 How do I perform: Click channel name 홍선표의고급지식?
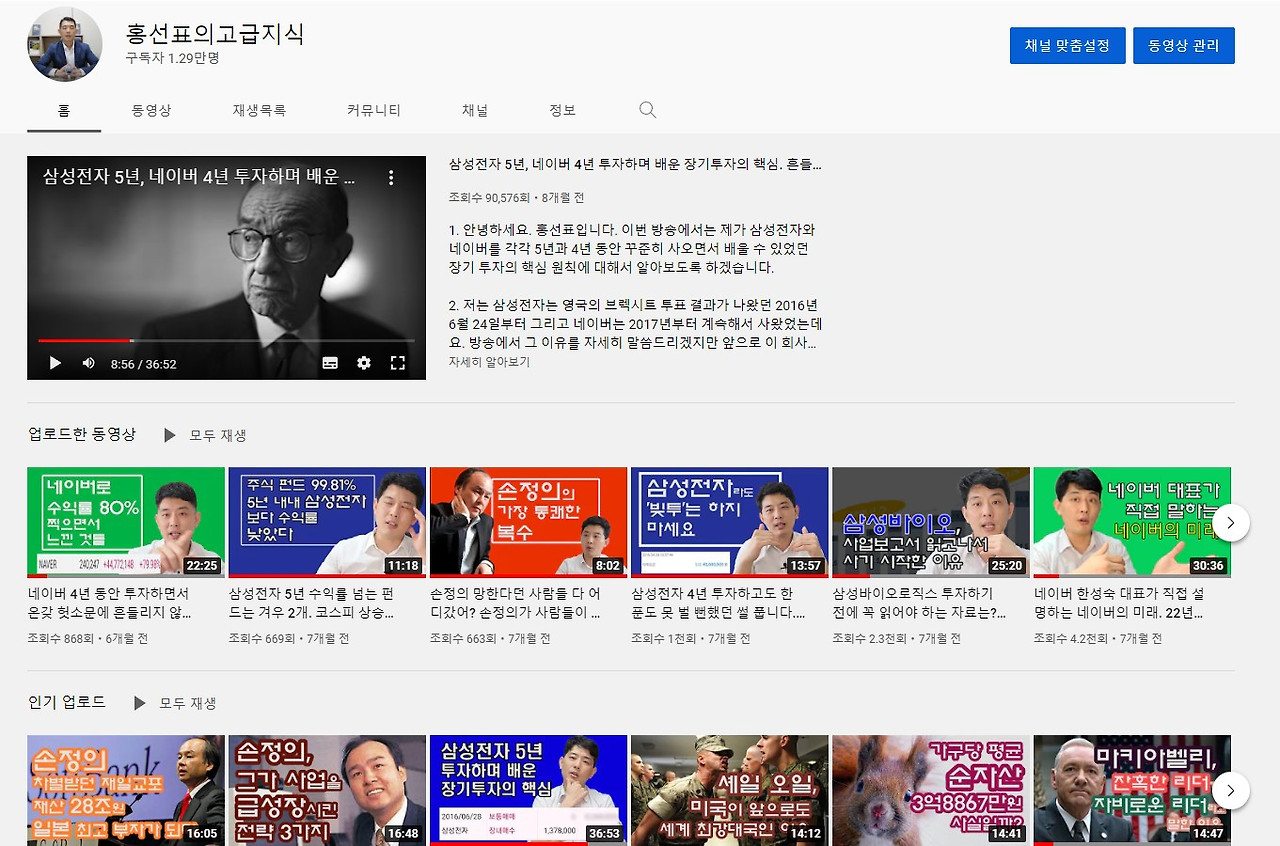pyautogui.click(x=215, y=33)
